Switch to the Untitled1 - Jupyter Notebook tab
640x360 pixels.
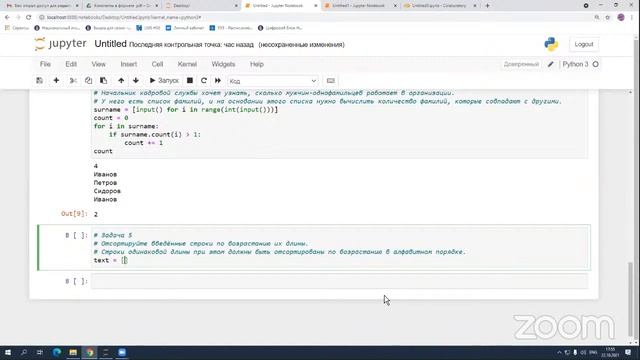[x=360, y=6]
